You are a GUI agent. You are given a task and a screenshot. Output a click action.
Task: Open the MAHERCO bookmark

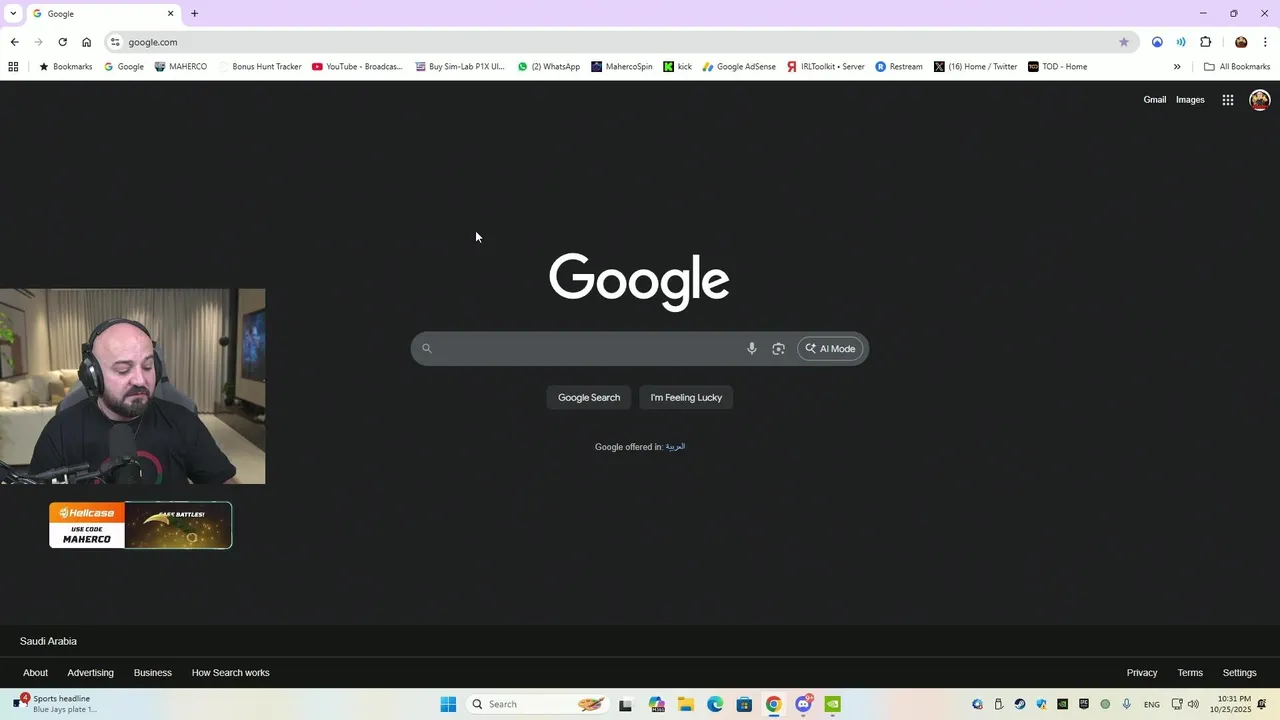[181, 67]
